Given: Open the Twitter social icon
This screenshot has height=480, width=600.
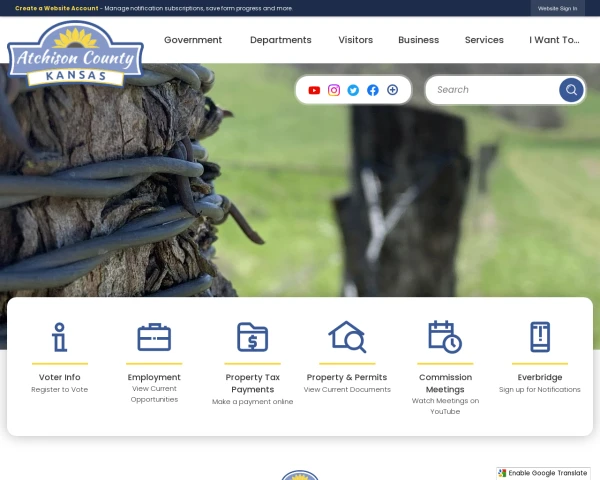Looking at the screenshot, I should [353, 90].
